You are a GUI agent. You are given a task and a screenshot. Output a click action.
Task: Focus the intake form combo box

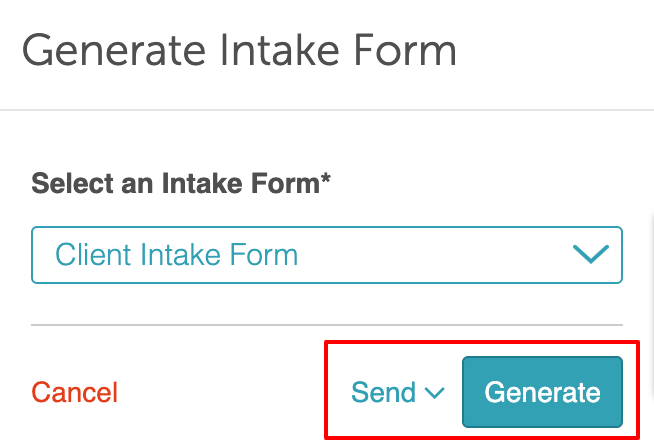(326, 254)
